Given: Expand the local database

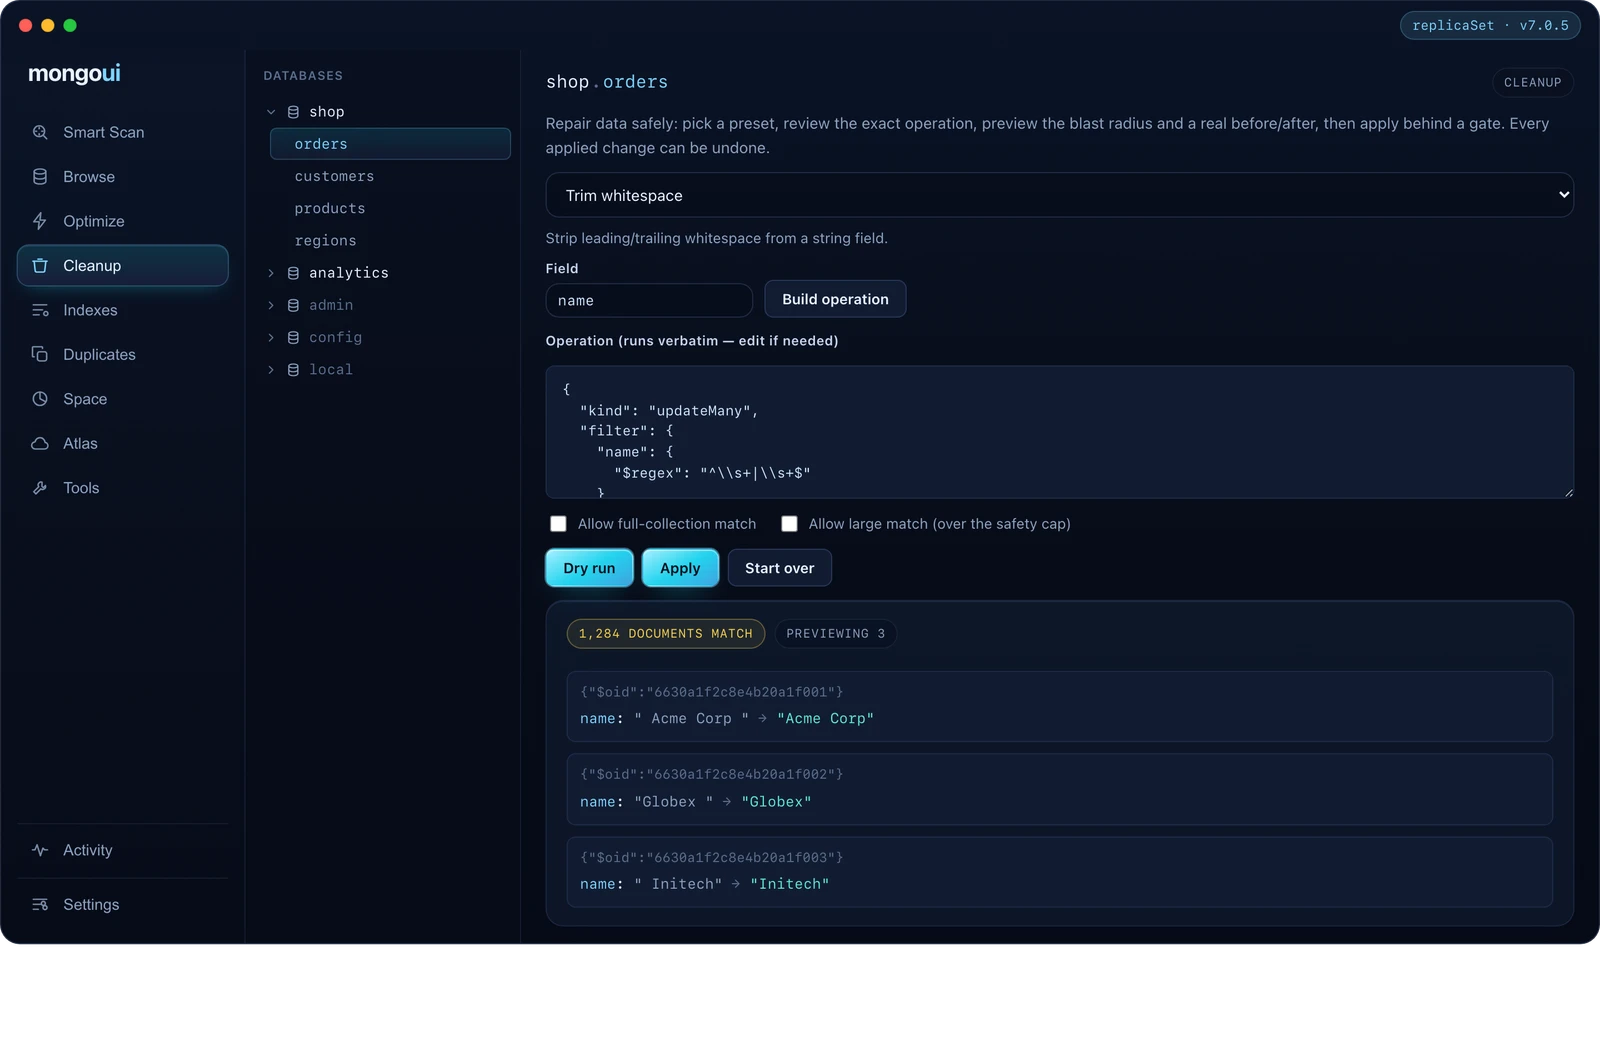Looking at the screenshot, I should (271, 370).
